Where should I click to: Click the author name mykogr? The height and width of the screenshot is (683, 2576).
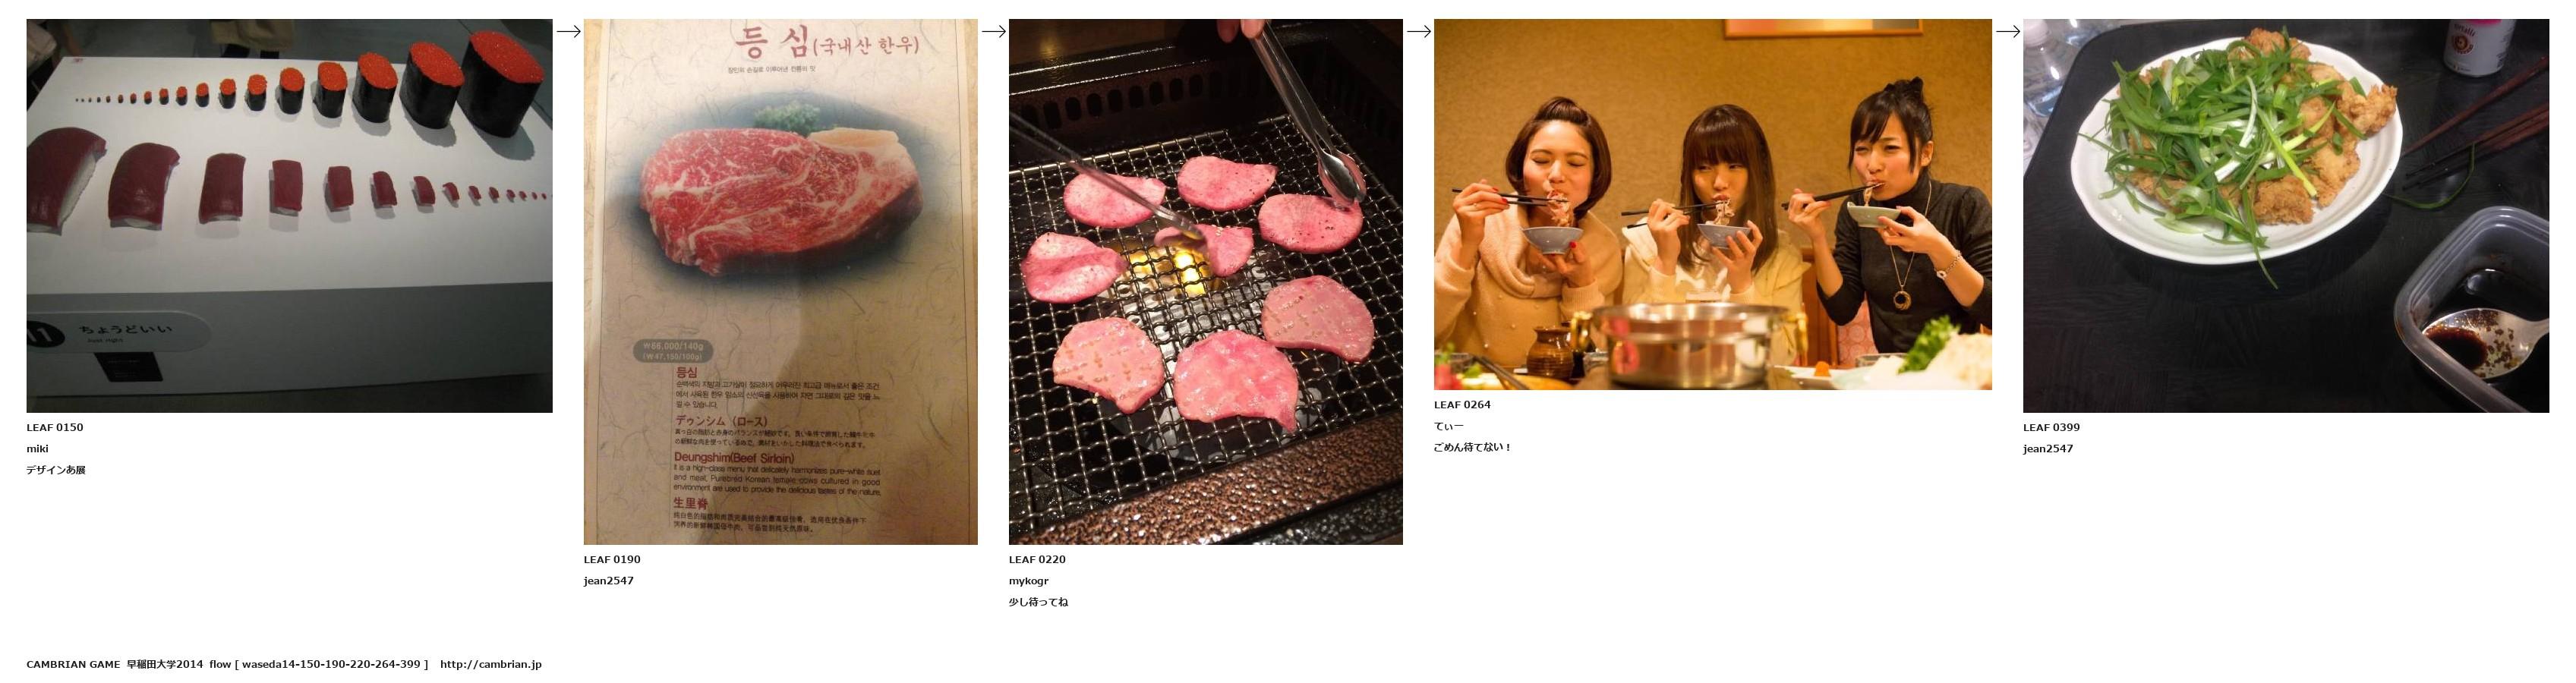1028,581
